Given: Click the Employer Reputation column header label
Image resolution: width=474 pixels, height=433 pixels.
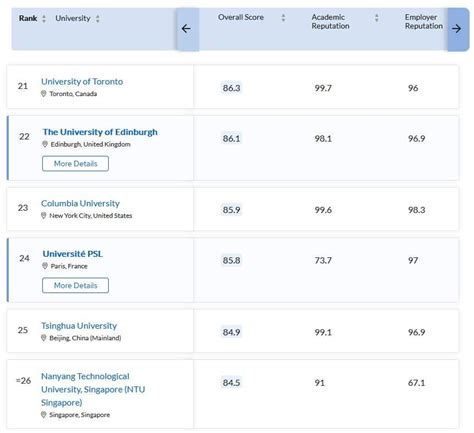Looking at the screenshot, I should (x=424, y=22).
